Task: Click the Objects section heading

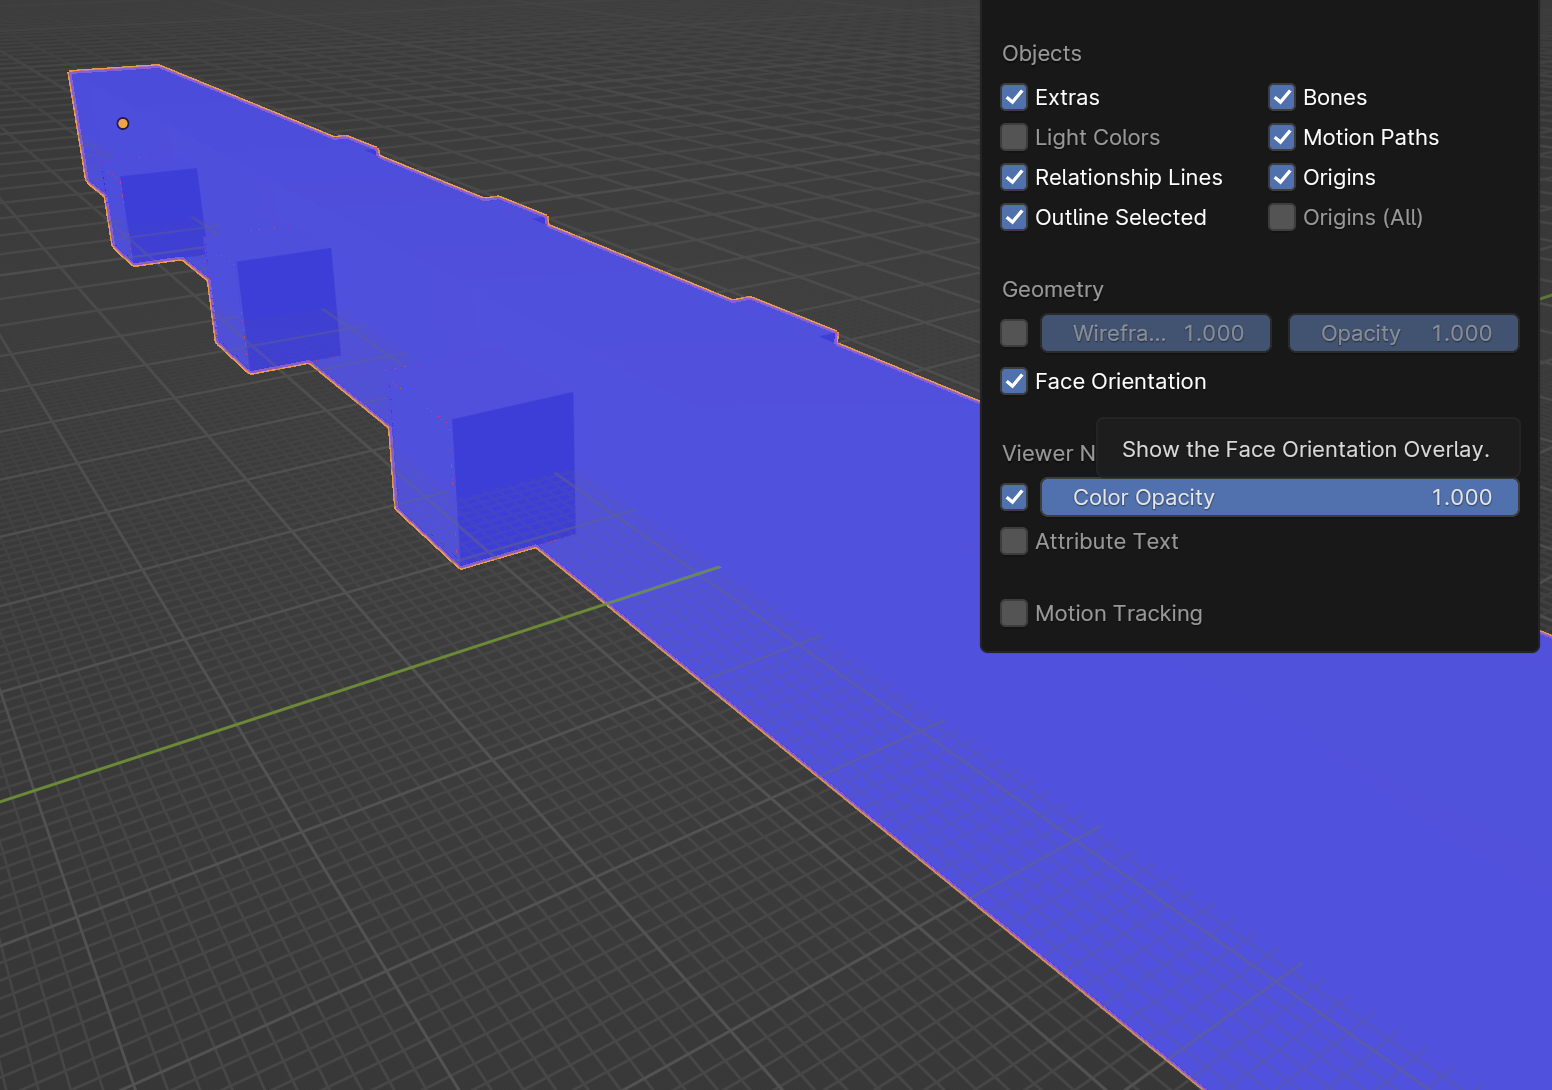Action: tap(1042, 53)
